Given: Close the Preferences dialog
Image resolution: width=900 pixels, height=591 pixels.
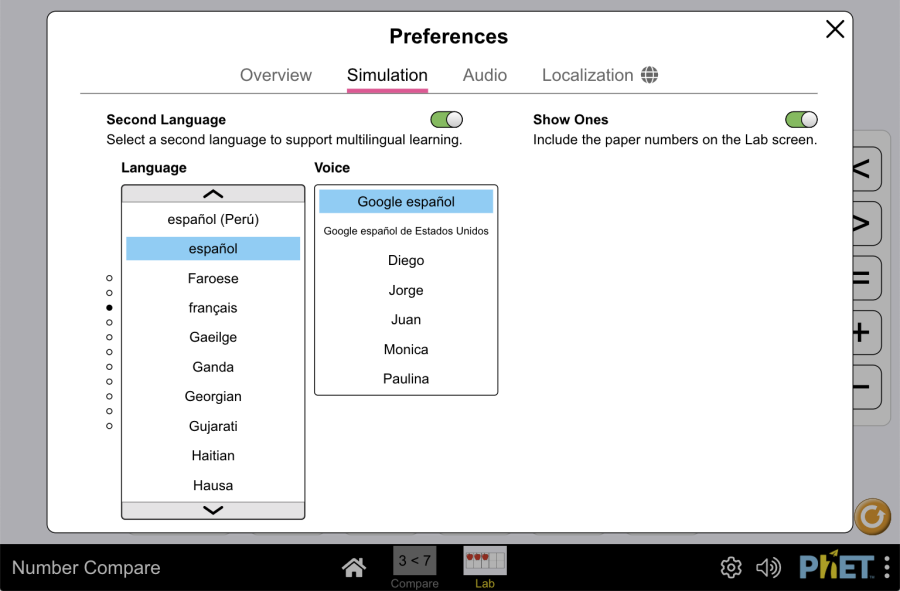Looking at the screenshot, I should coord(835,29).
